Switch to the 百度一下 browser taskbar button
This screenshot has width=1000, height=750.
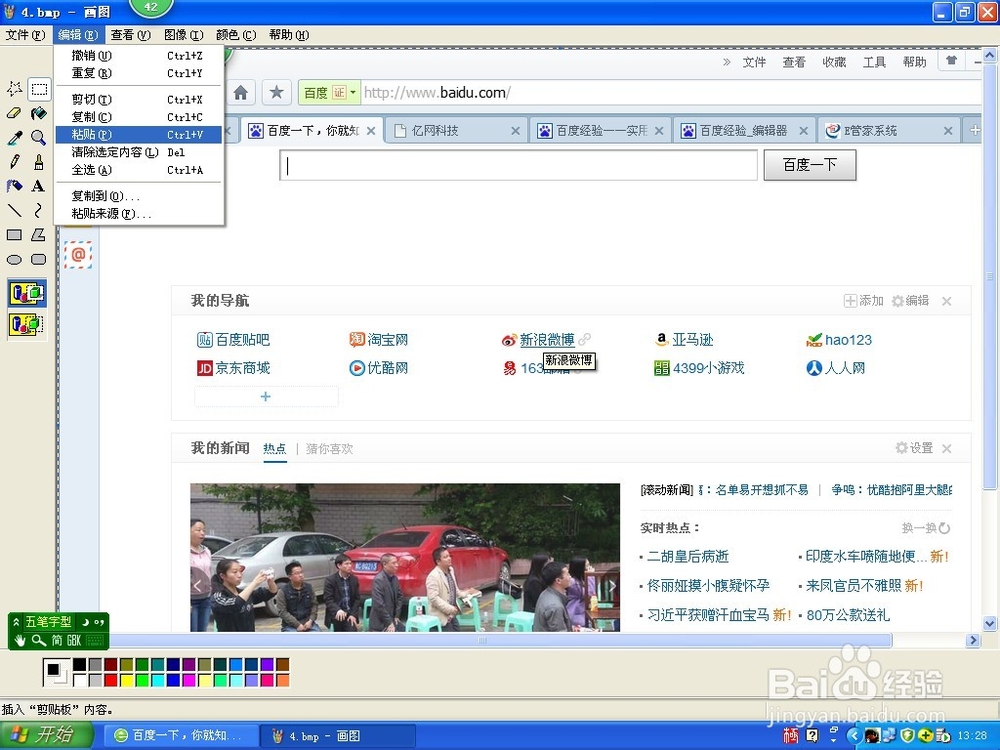179,735
